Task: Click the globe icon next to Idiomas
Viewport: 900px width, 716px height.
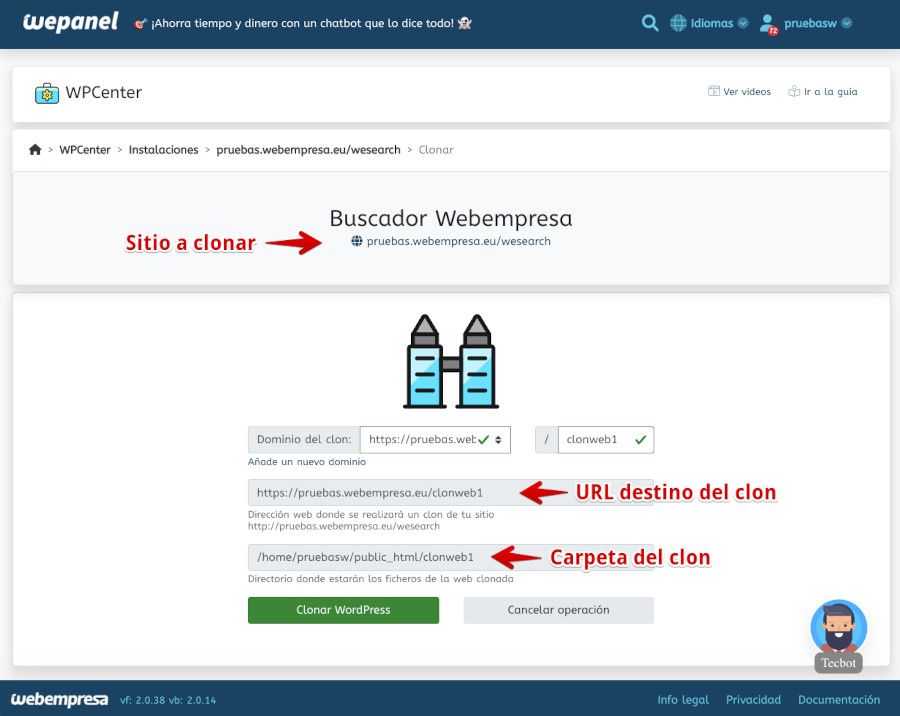Action: tap(678, 23)
